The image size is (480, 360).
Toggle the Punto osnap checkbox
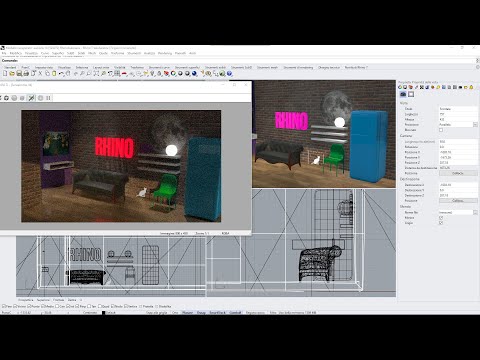(29, 306)
